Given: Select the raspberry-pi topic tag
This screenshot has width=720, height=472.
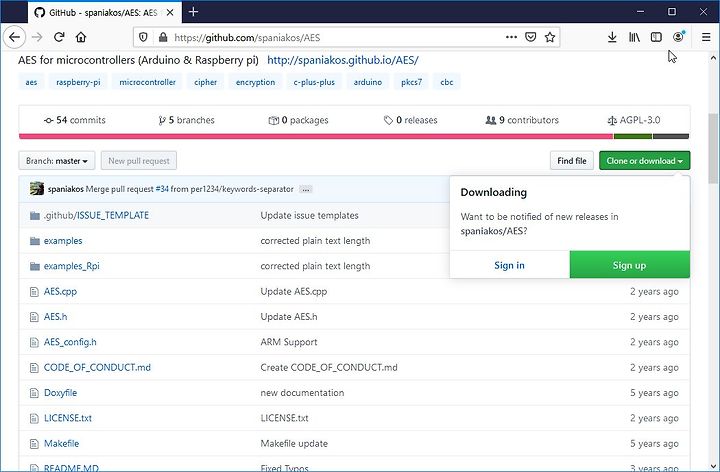Looking at the screenshot, I should (x=78, y=82).
